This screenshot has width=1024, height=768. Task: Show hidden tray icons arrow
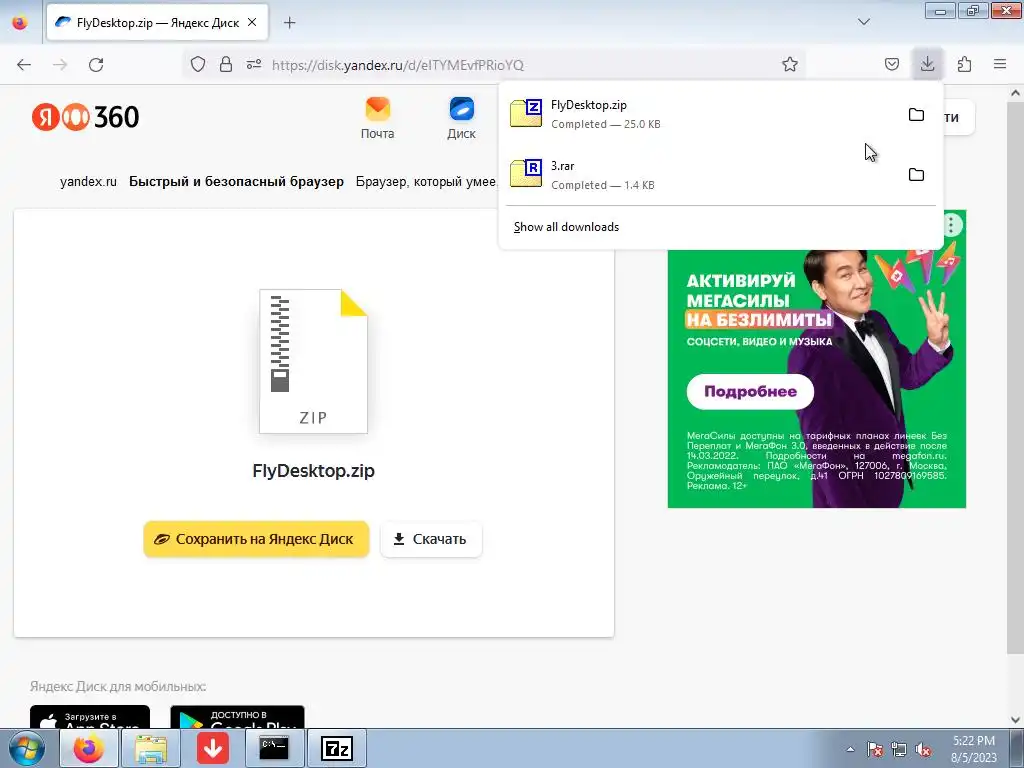[x=850, y=750]
